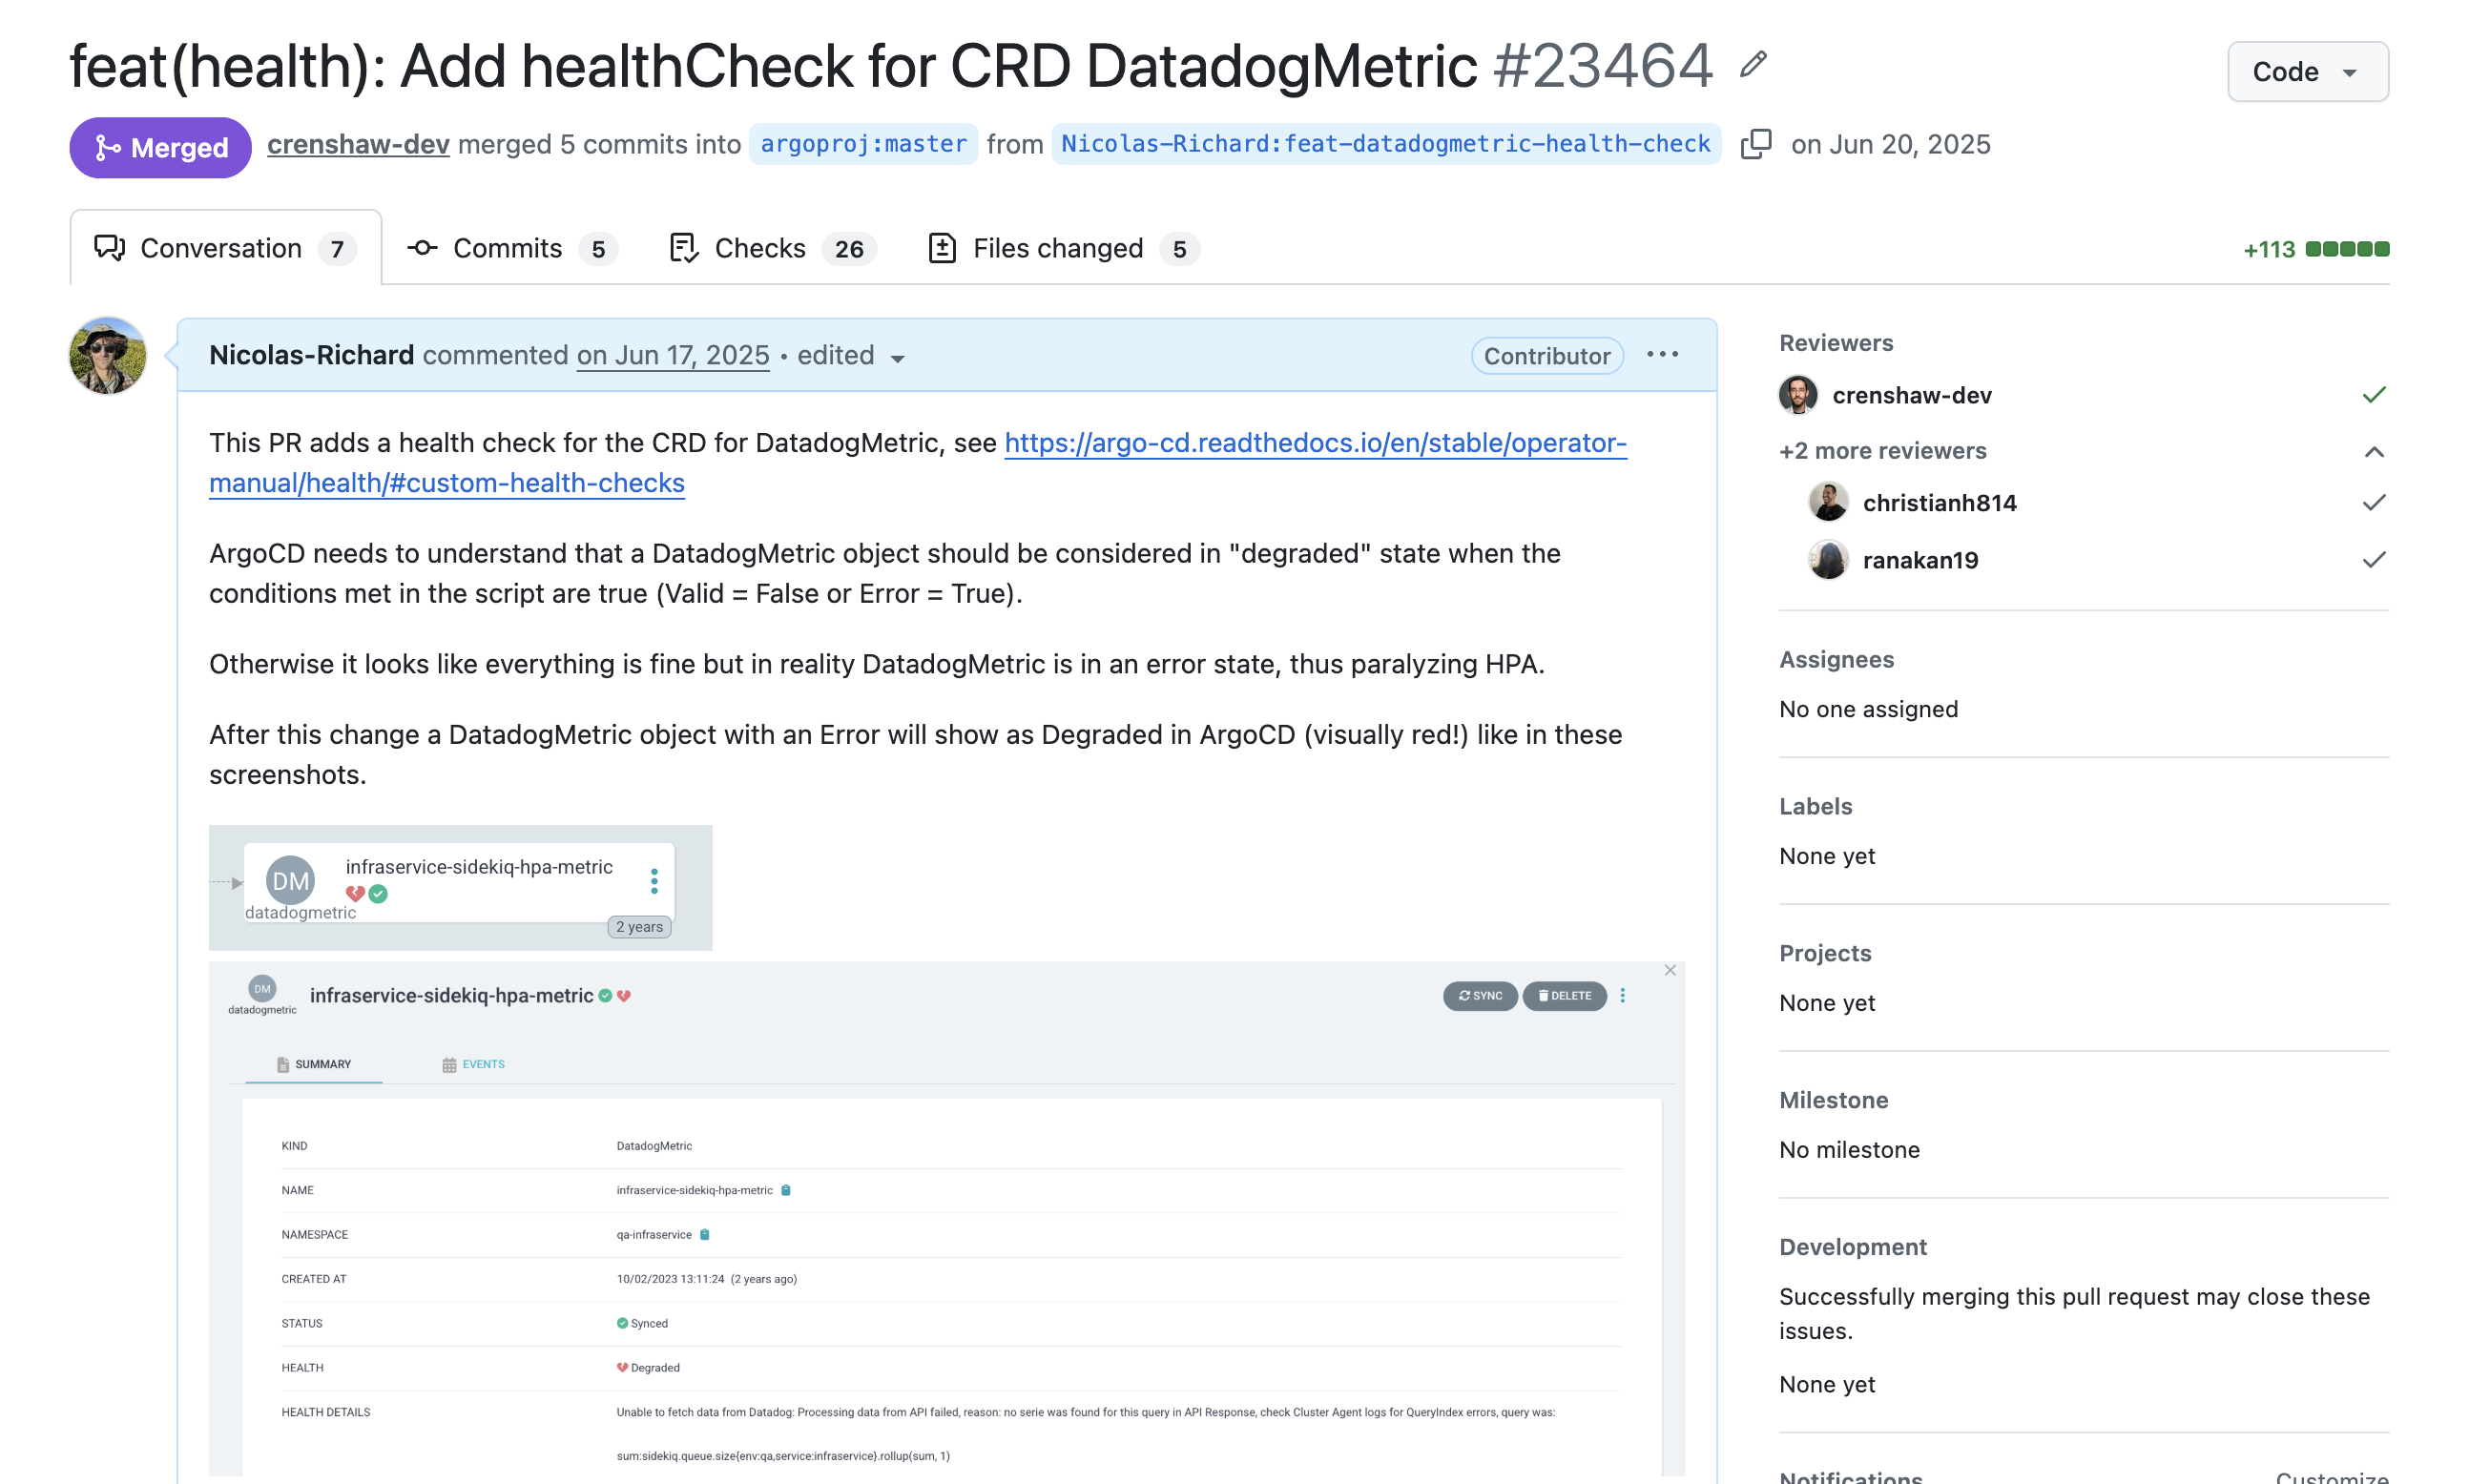The width and height of the screenshot is (2490, 1484).
Task: Click the Development section heading
Action: tap(1852, 1247)
